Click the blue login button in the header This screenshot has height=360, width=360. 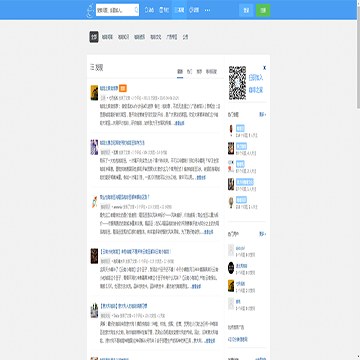tap(246, 10)
